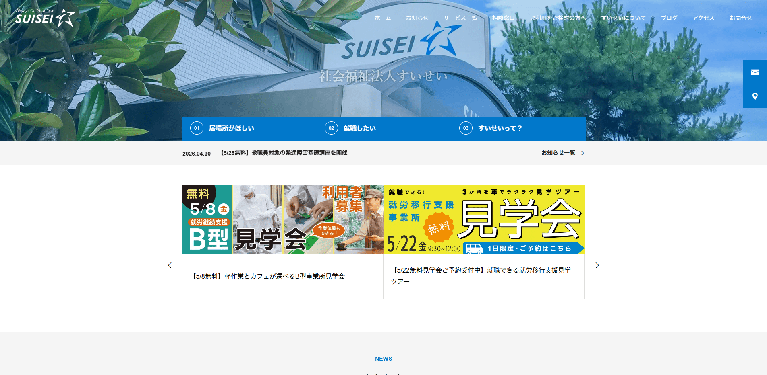Click the NEWS section heading

click(384, 359)
